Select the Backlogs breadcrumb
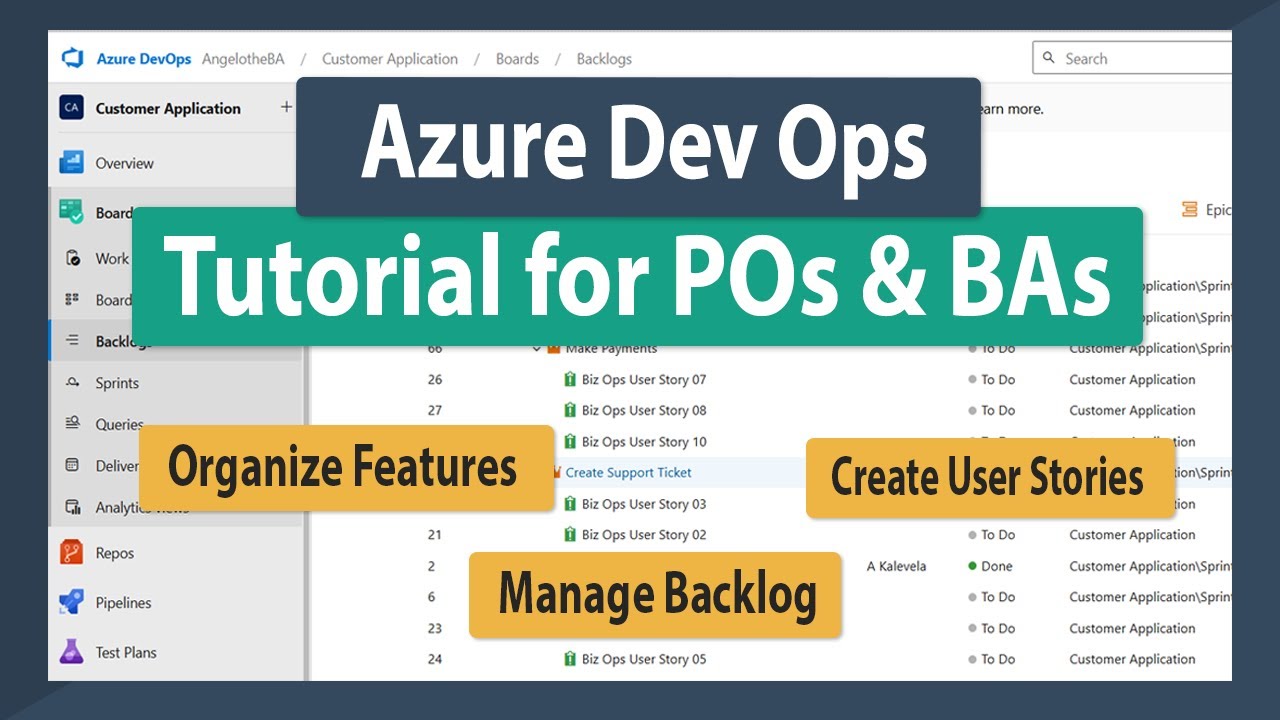Image resolution: width=1280 pixels, height=720 pixels. tap(604, 59)
